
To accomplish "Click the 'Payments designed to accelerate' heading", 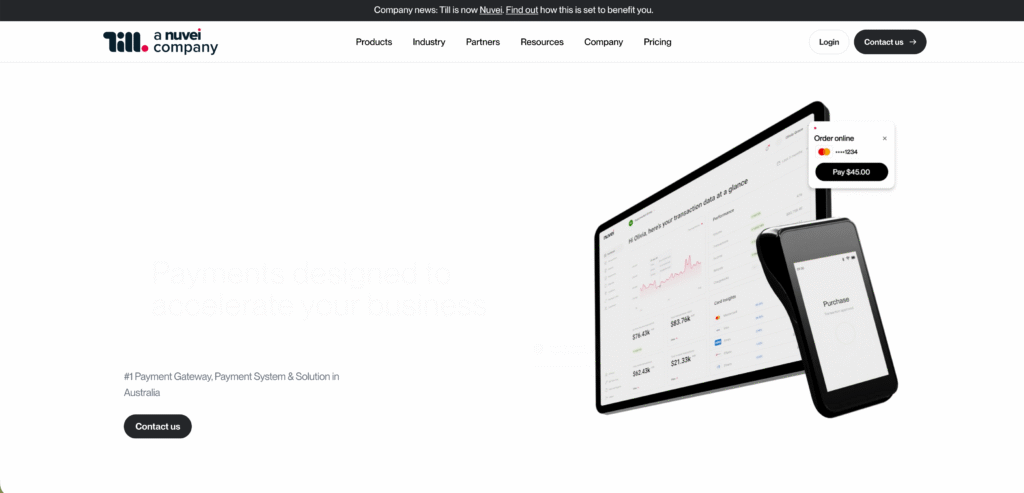I will 319,289.
